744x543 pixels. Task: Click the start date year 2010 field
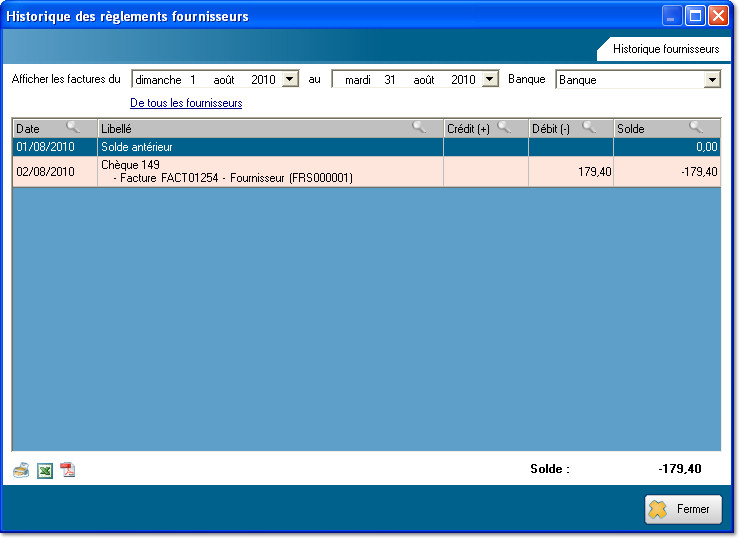pyautogui.click(x=262, y=79)
